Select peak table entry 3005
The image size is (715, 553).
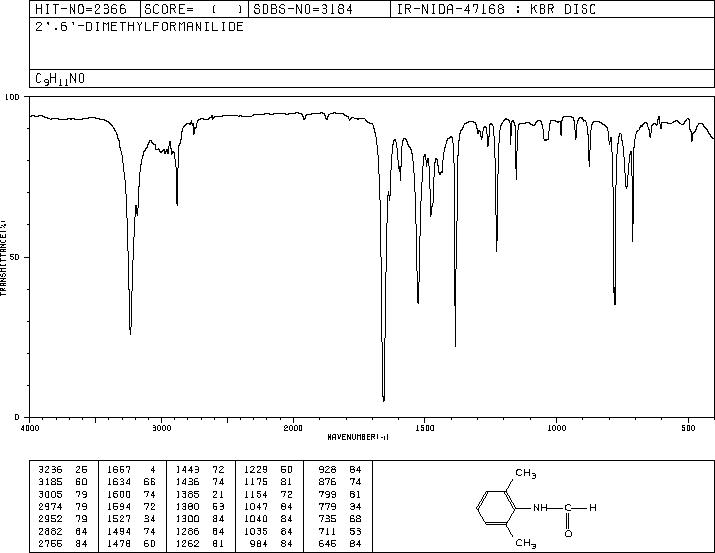62,494
